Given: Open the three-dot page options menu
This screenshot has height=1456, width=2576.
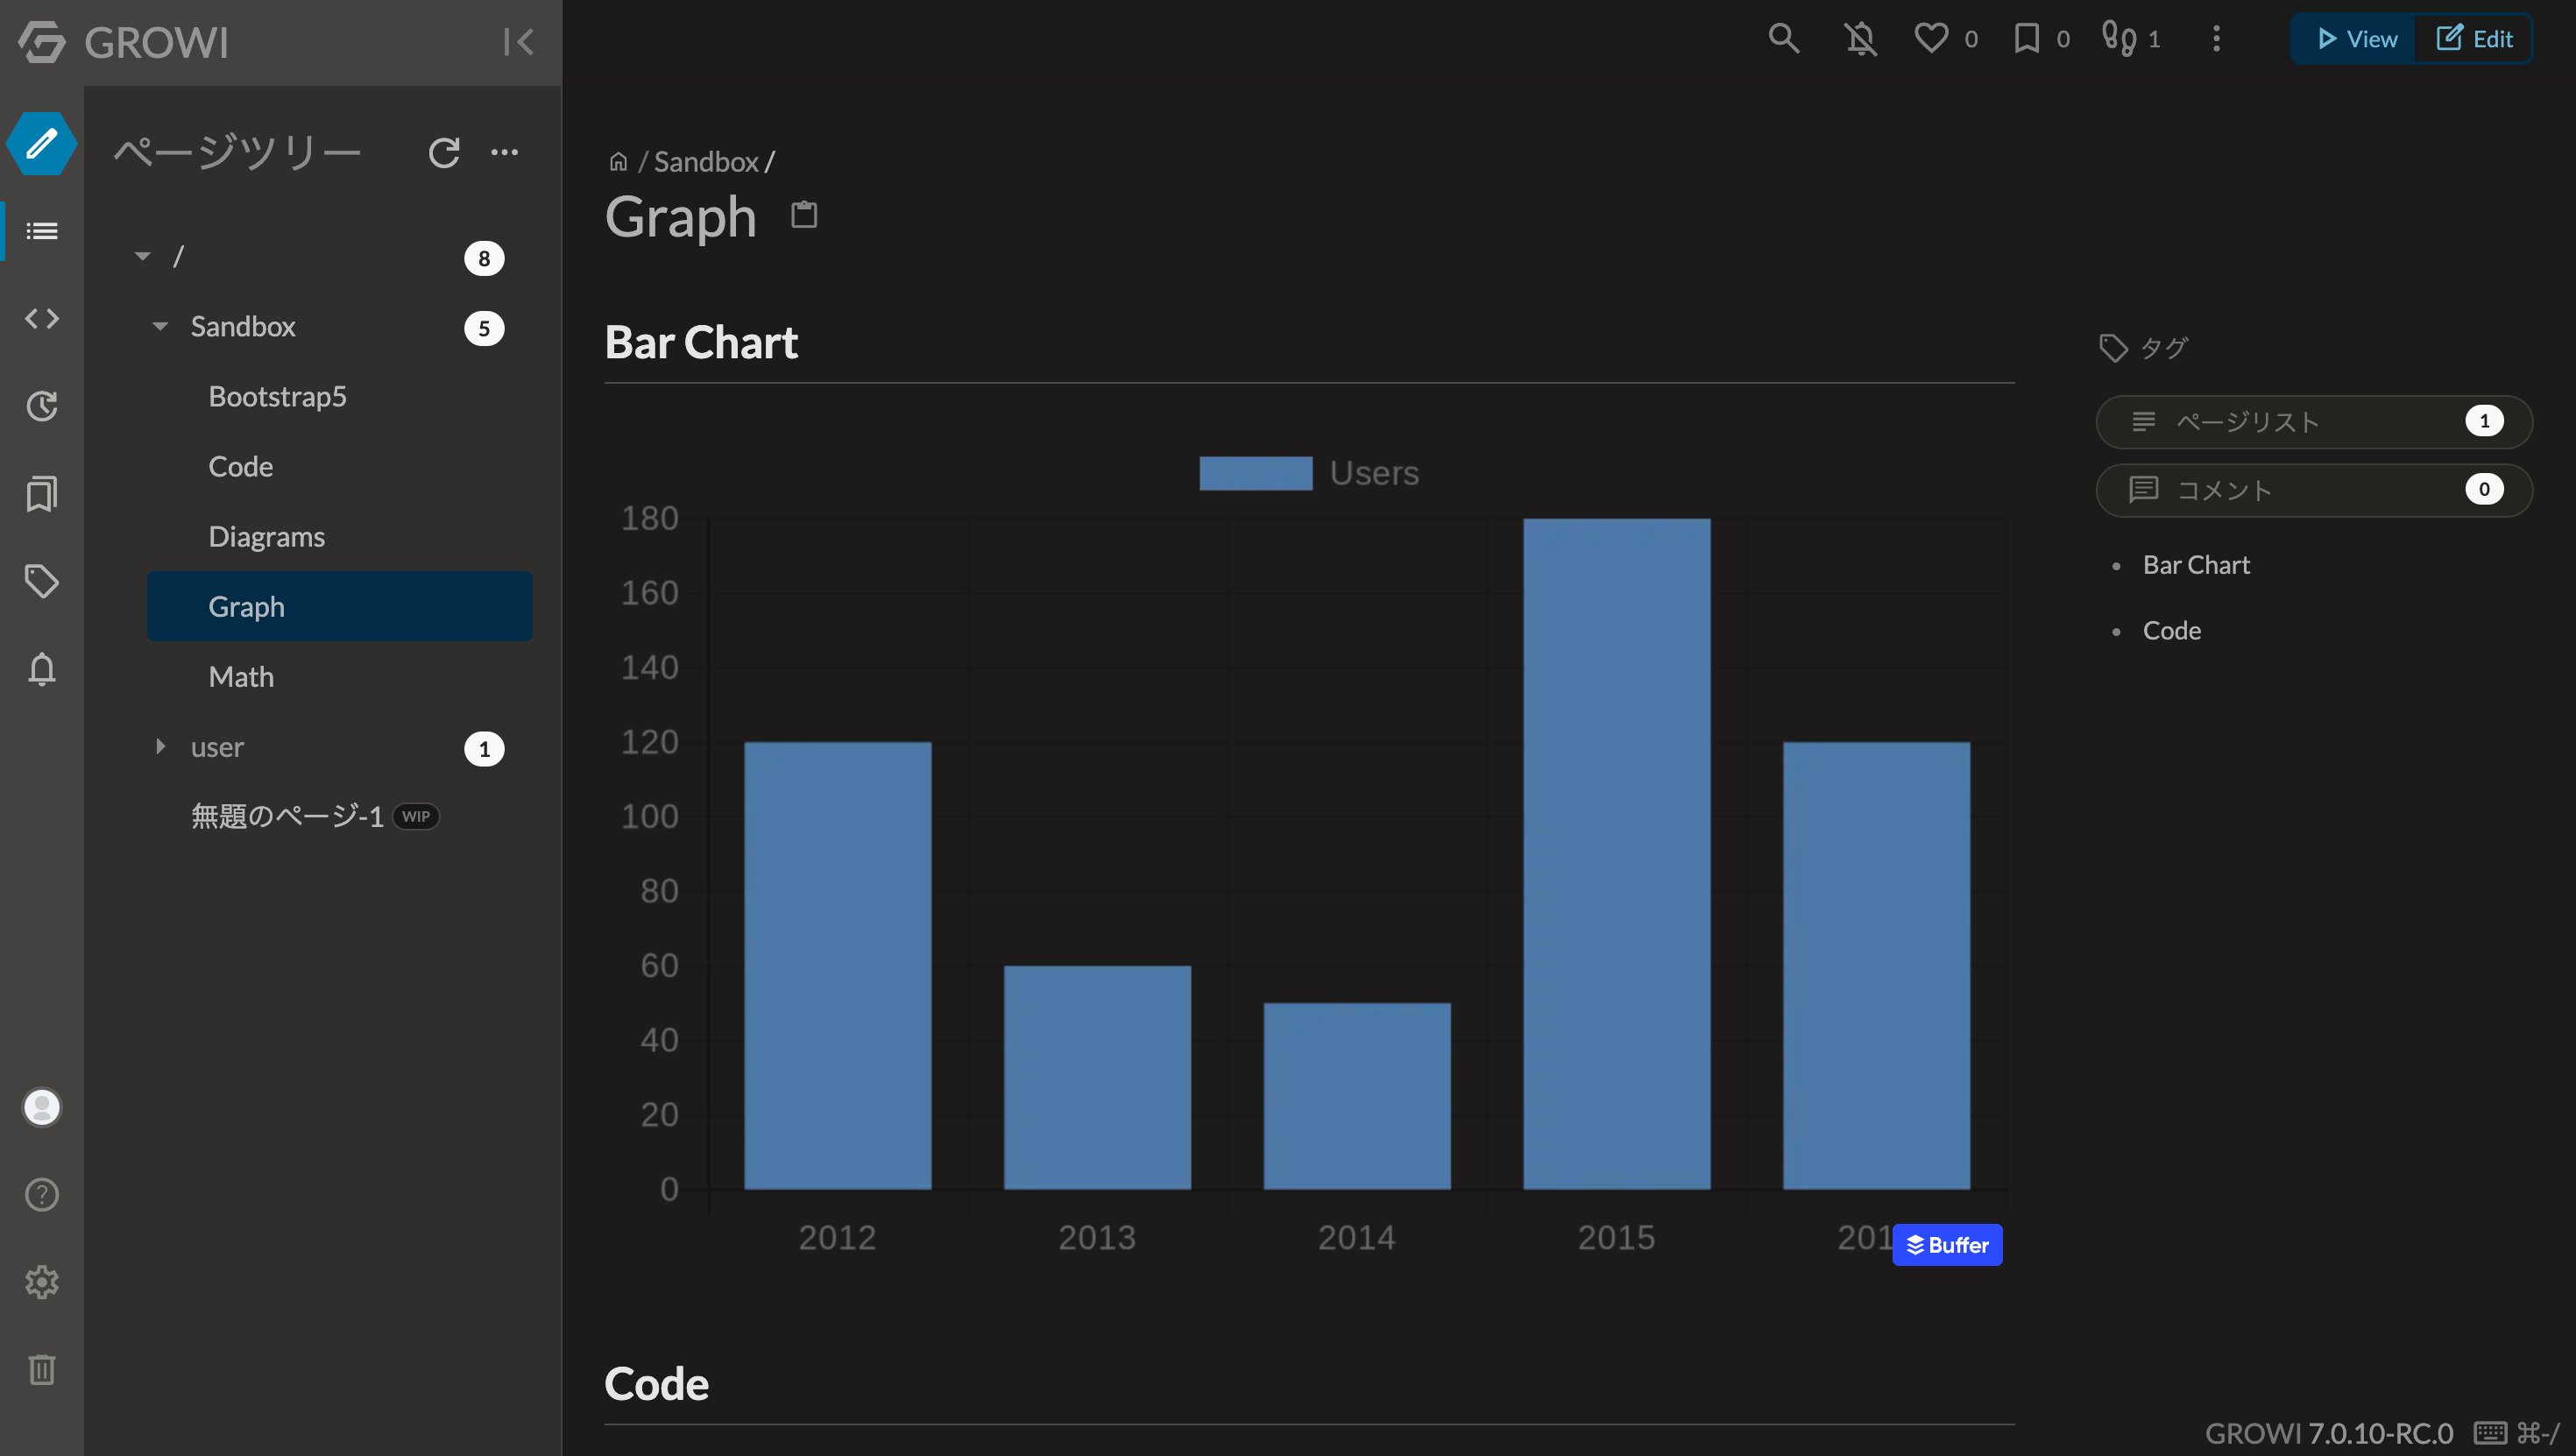Looking at the screenshot, I should pyautogui.click(x=2216, y=39).
